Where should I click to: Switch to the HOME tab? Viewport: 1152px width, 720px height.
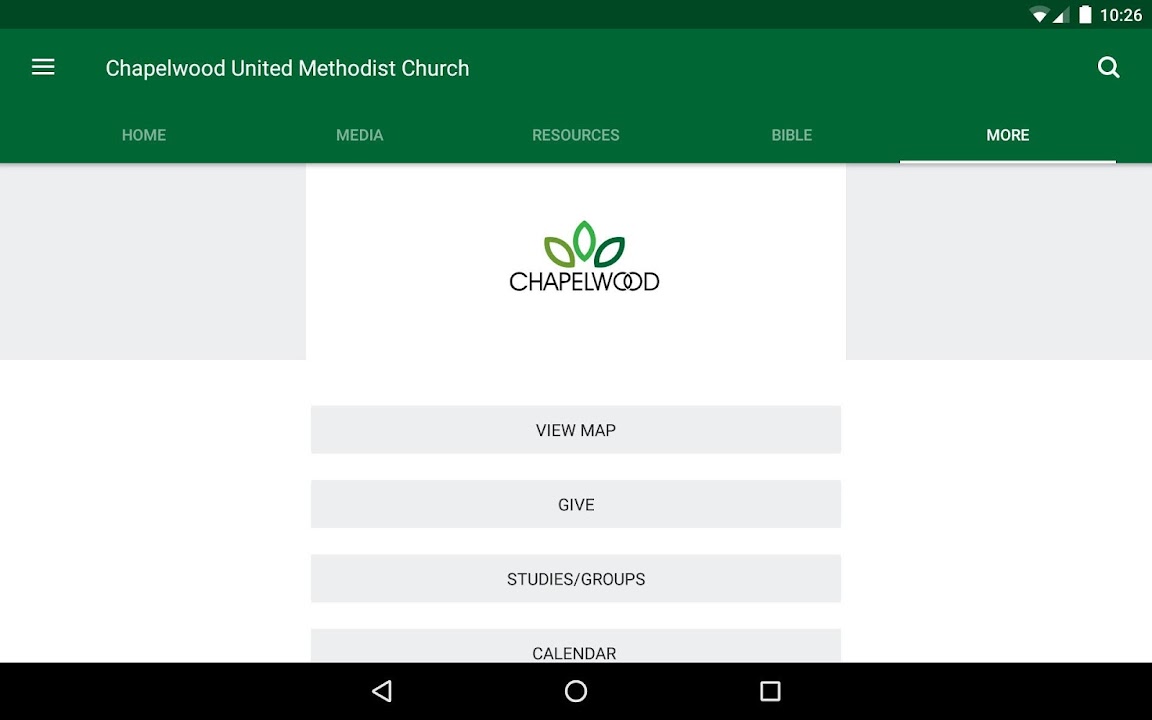(x=144, y=135)
